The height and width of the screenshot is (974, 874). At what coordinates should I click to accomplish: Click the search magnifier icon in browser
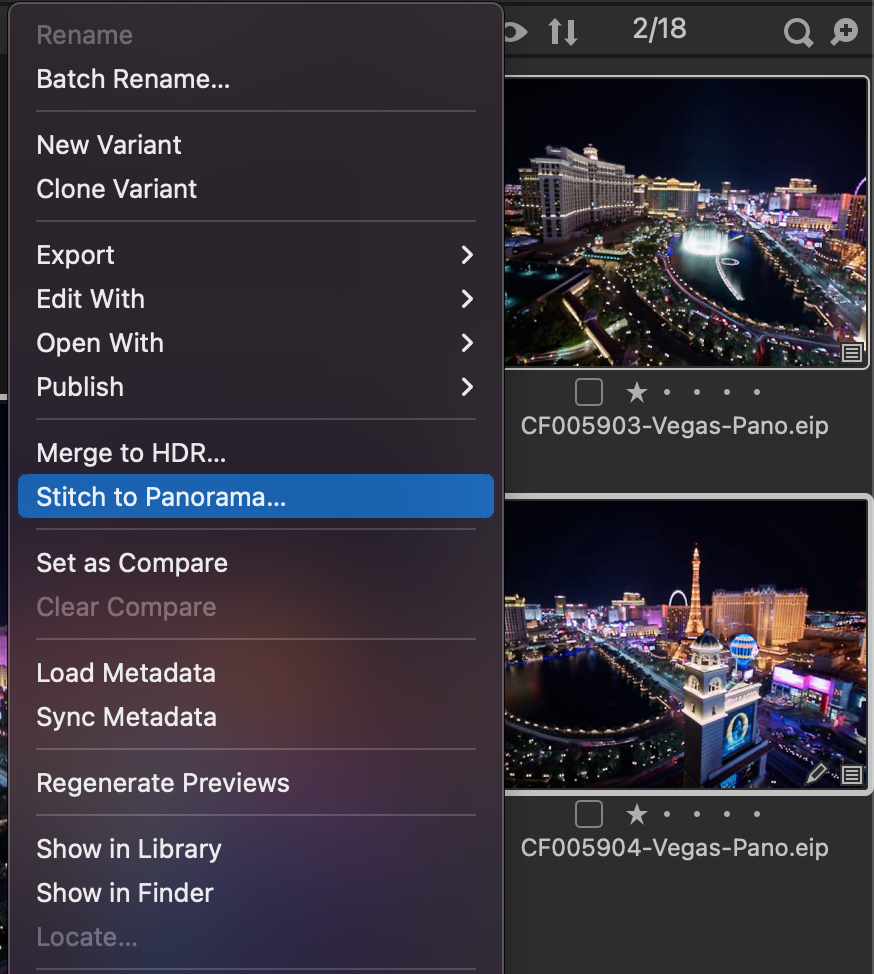click(x=798, y=32)
